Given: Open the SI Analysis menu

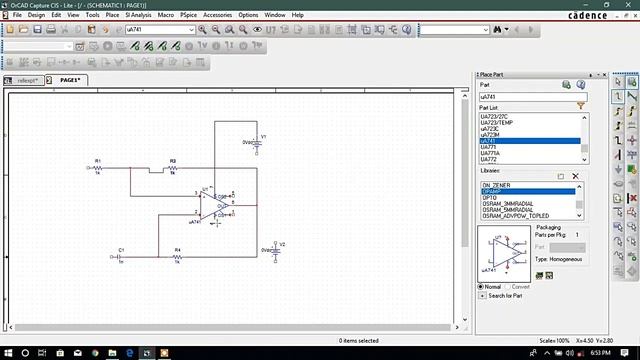Looking at the screenshot, I should (138, 15).
